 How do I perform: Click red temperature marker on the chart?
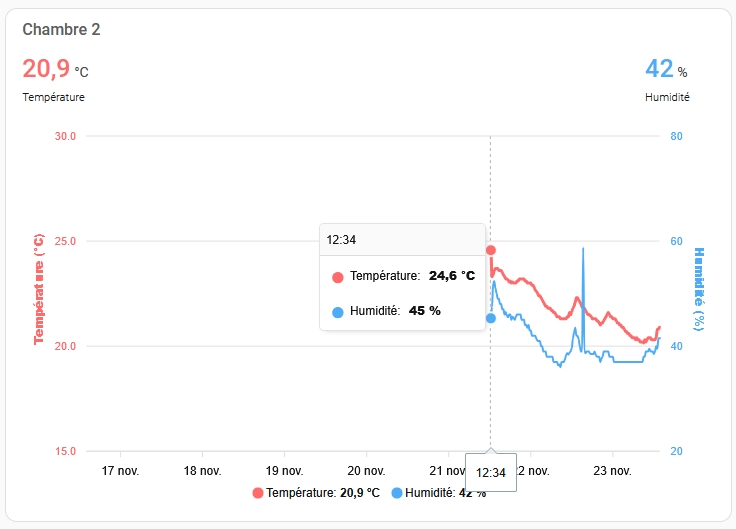pyautogui.click(x=491, y=250)
